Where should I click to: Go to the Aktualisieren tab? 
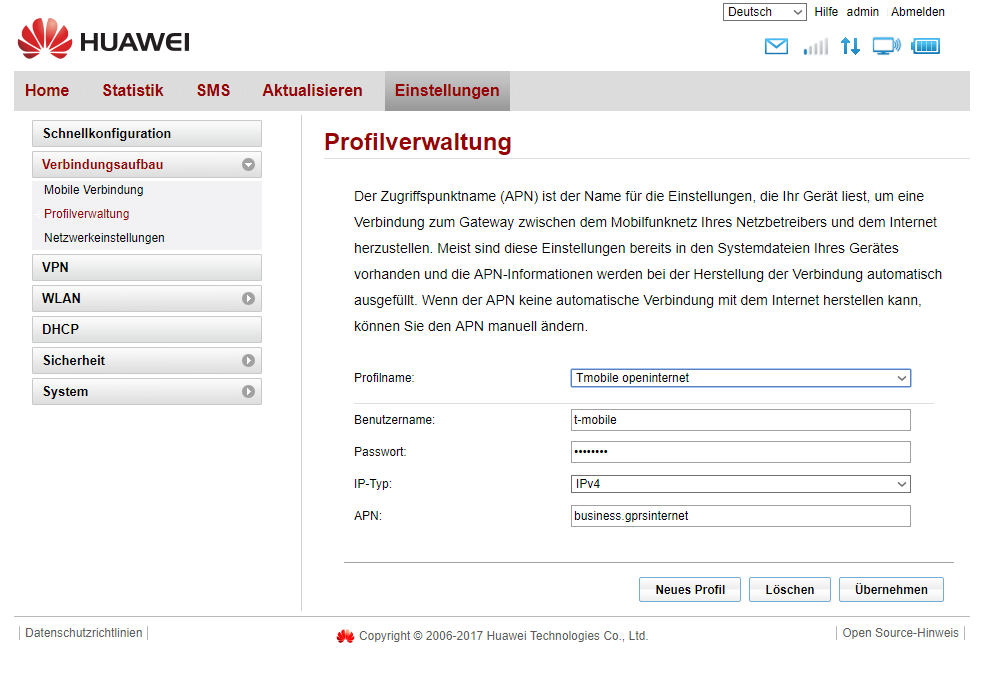(x=312, y=91)
